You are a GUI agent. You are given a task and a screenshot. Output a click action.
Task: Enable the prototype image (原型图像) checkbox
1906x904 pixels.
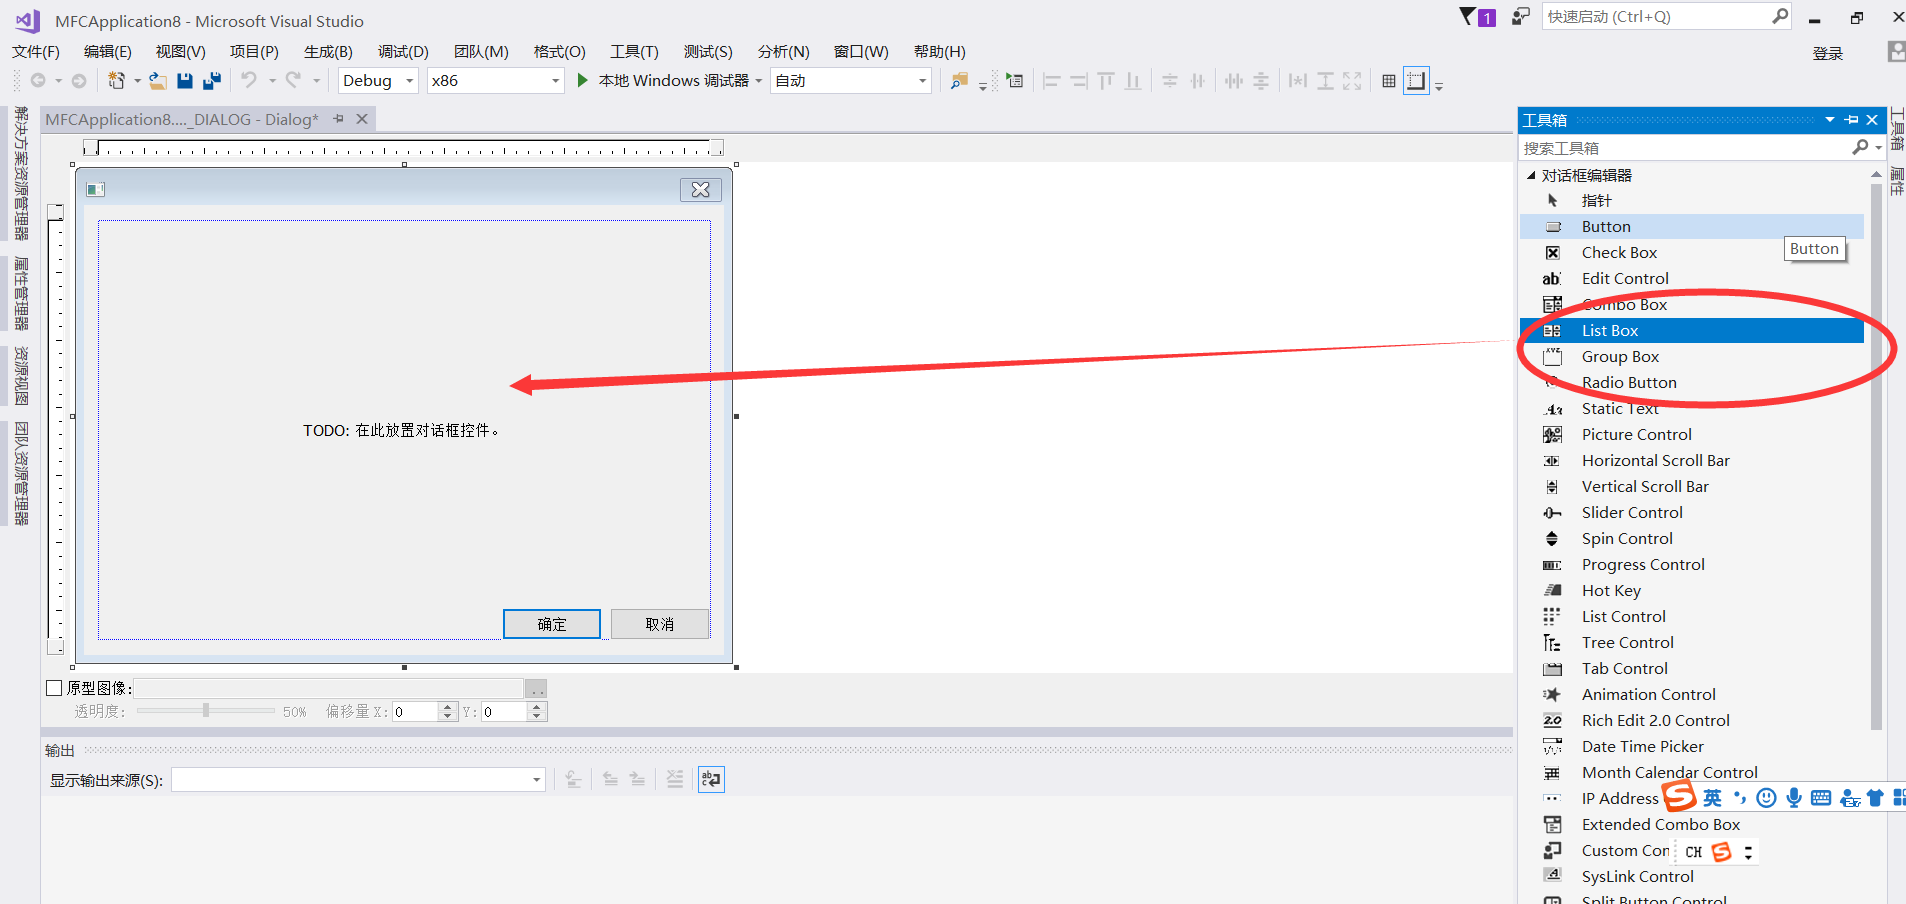[x=55, y=688]
